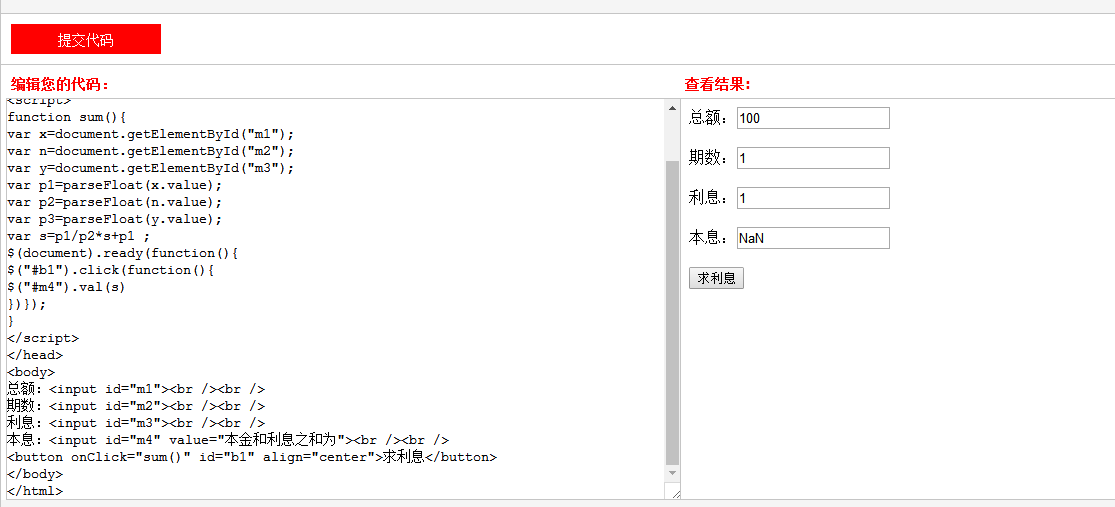This screenshot has height=507, width=1115.
Task: Click the line 'var p2=parseFloat(n.value);'
Action: 114,202
